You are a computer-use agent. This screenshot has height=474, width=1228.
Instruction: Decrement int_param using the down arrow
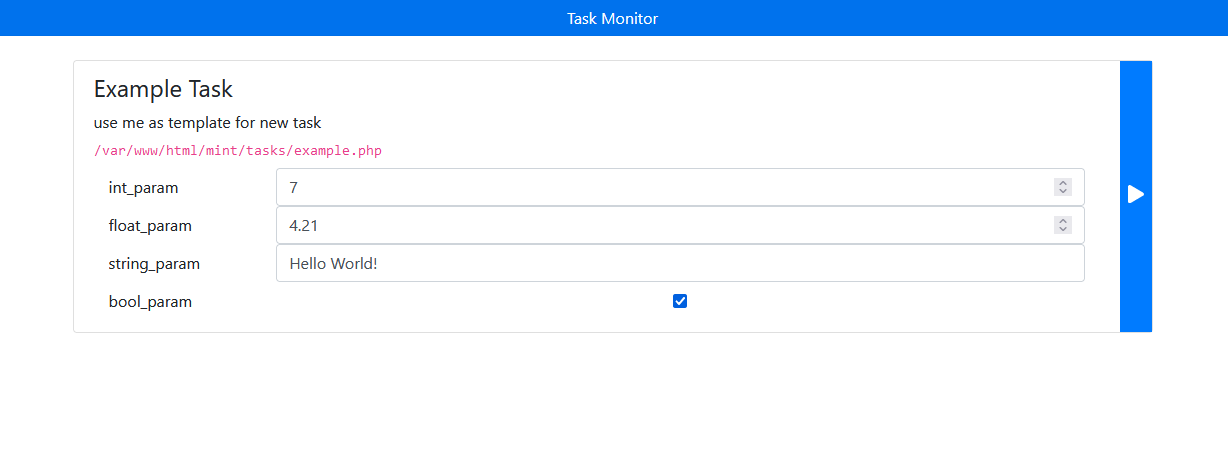tap(1063, 191)
